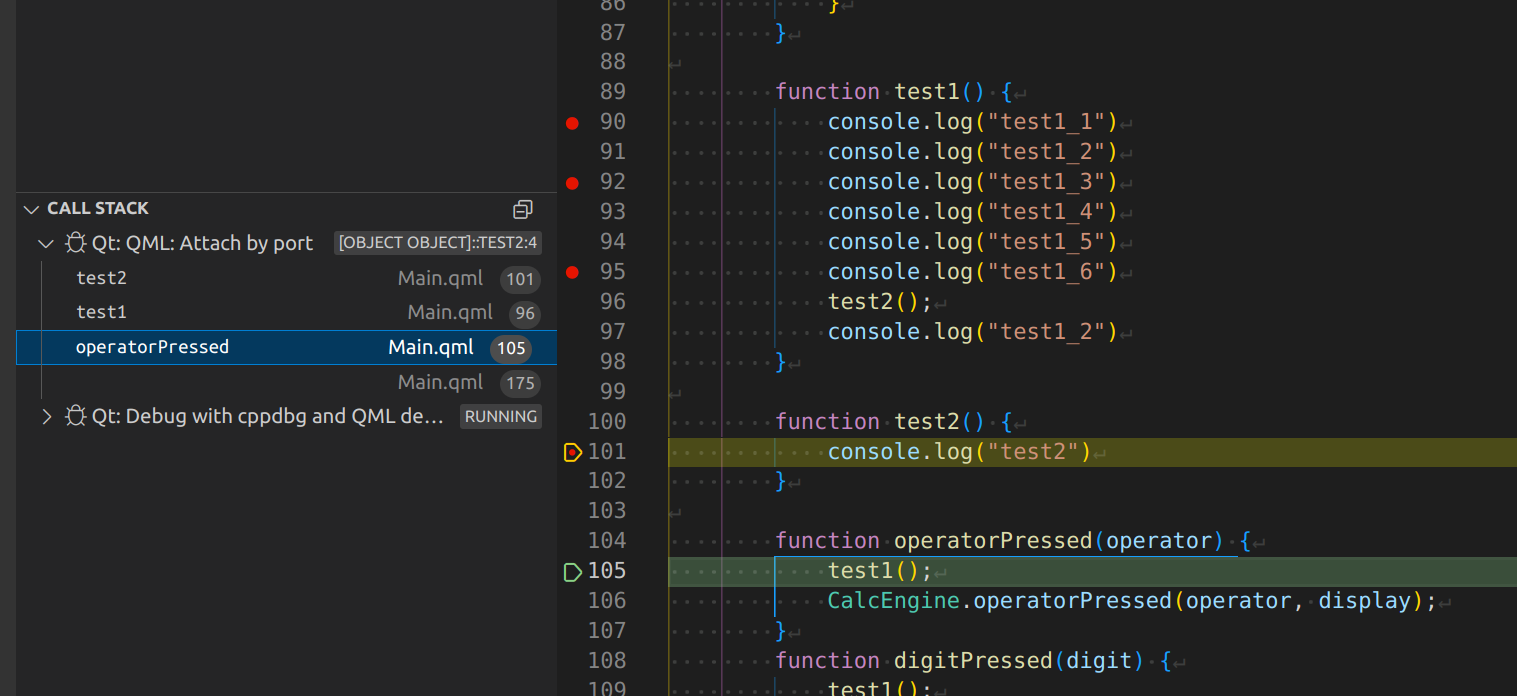Select the test2 frame in the call stack
1517x696 pixels.
coord(101,277)
